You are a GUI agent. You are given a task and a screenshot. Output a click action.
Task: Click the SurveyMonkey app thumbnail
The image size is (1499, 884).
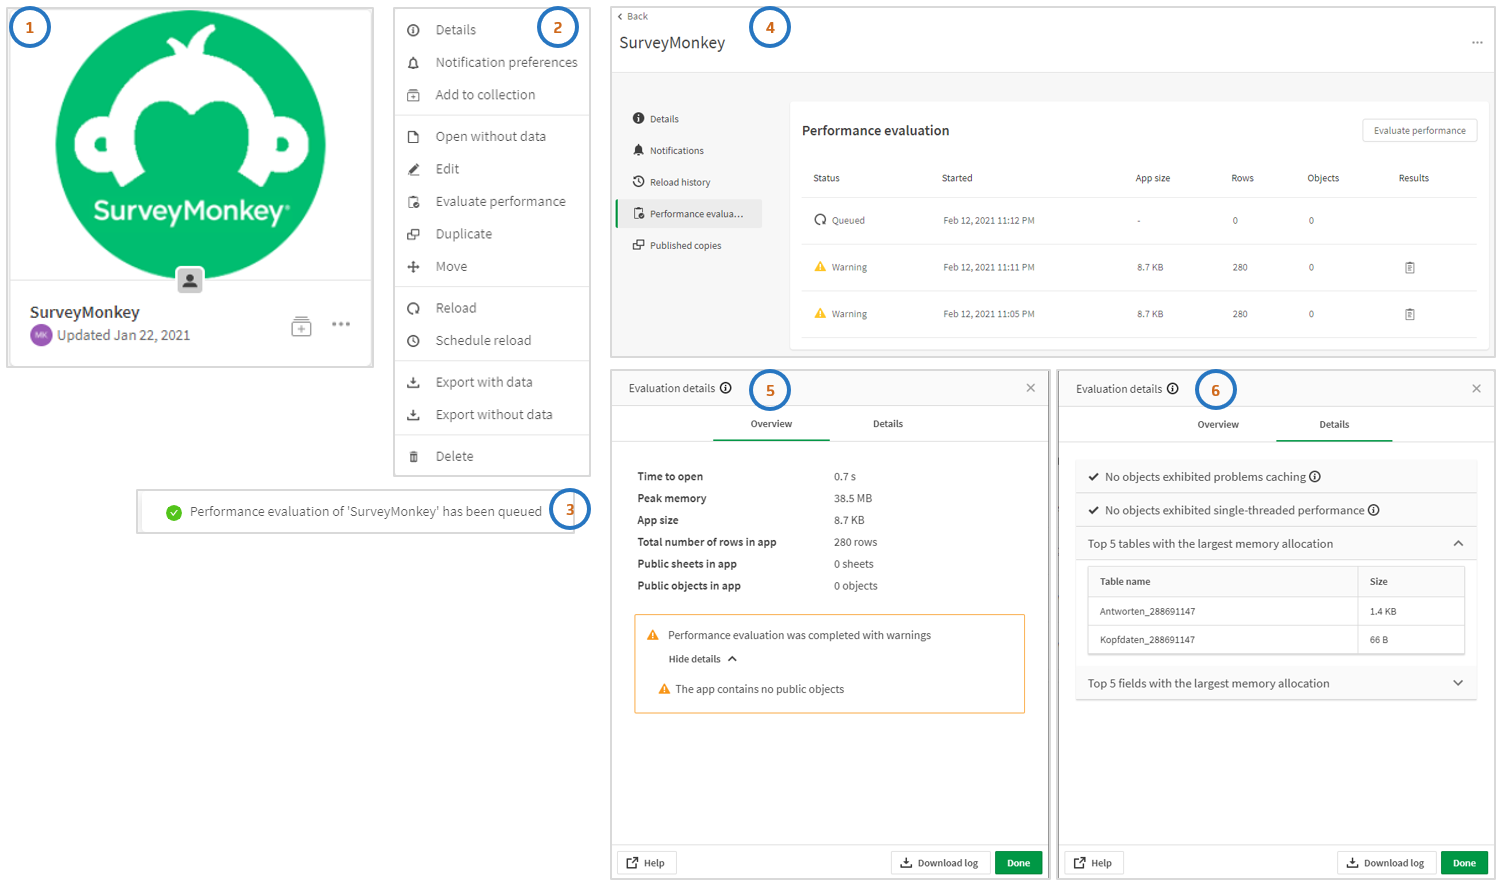click(x=190, y=145)
